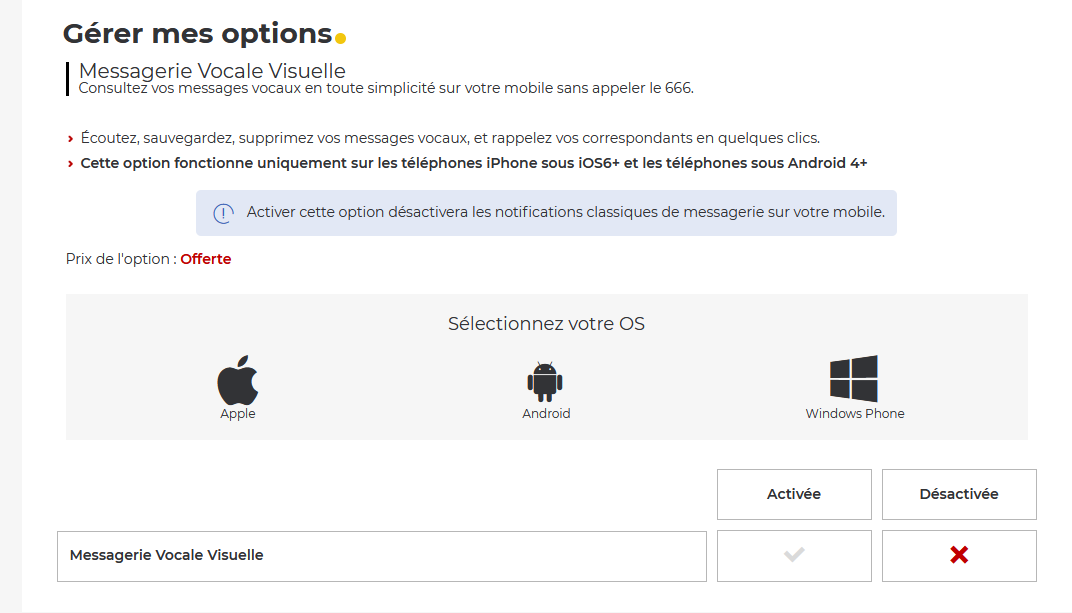Click the "Messagerie Vocale Visuelle" subtitle under the heading

pyautogui.click(x=212, y=71)
